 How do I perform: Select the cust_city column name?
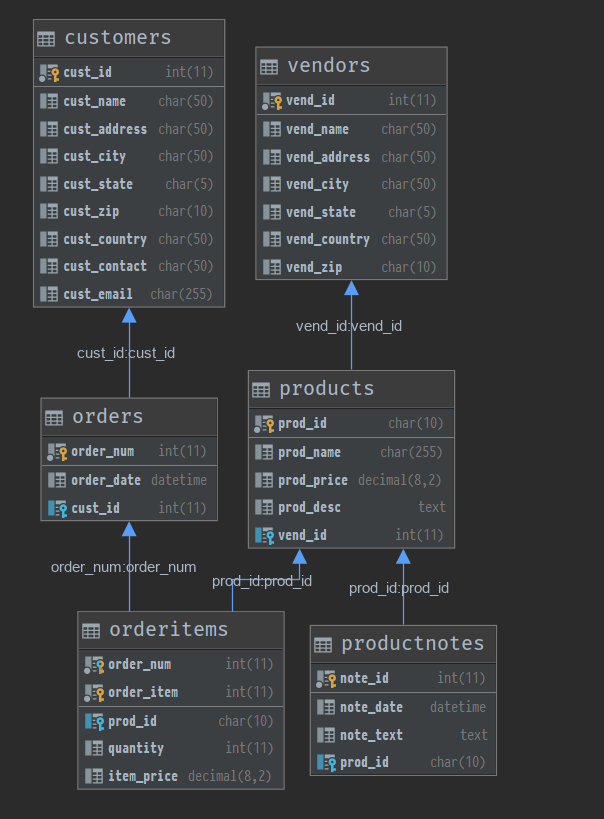pos(95,157)
